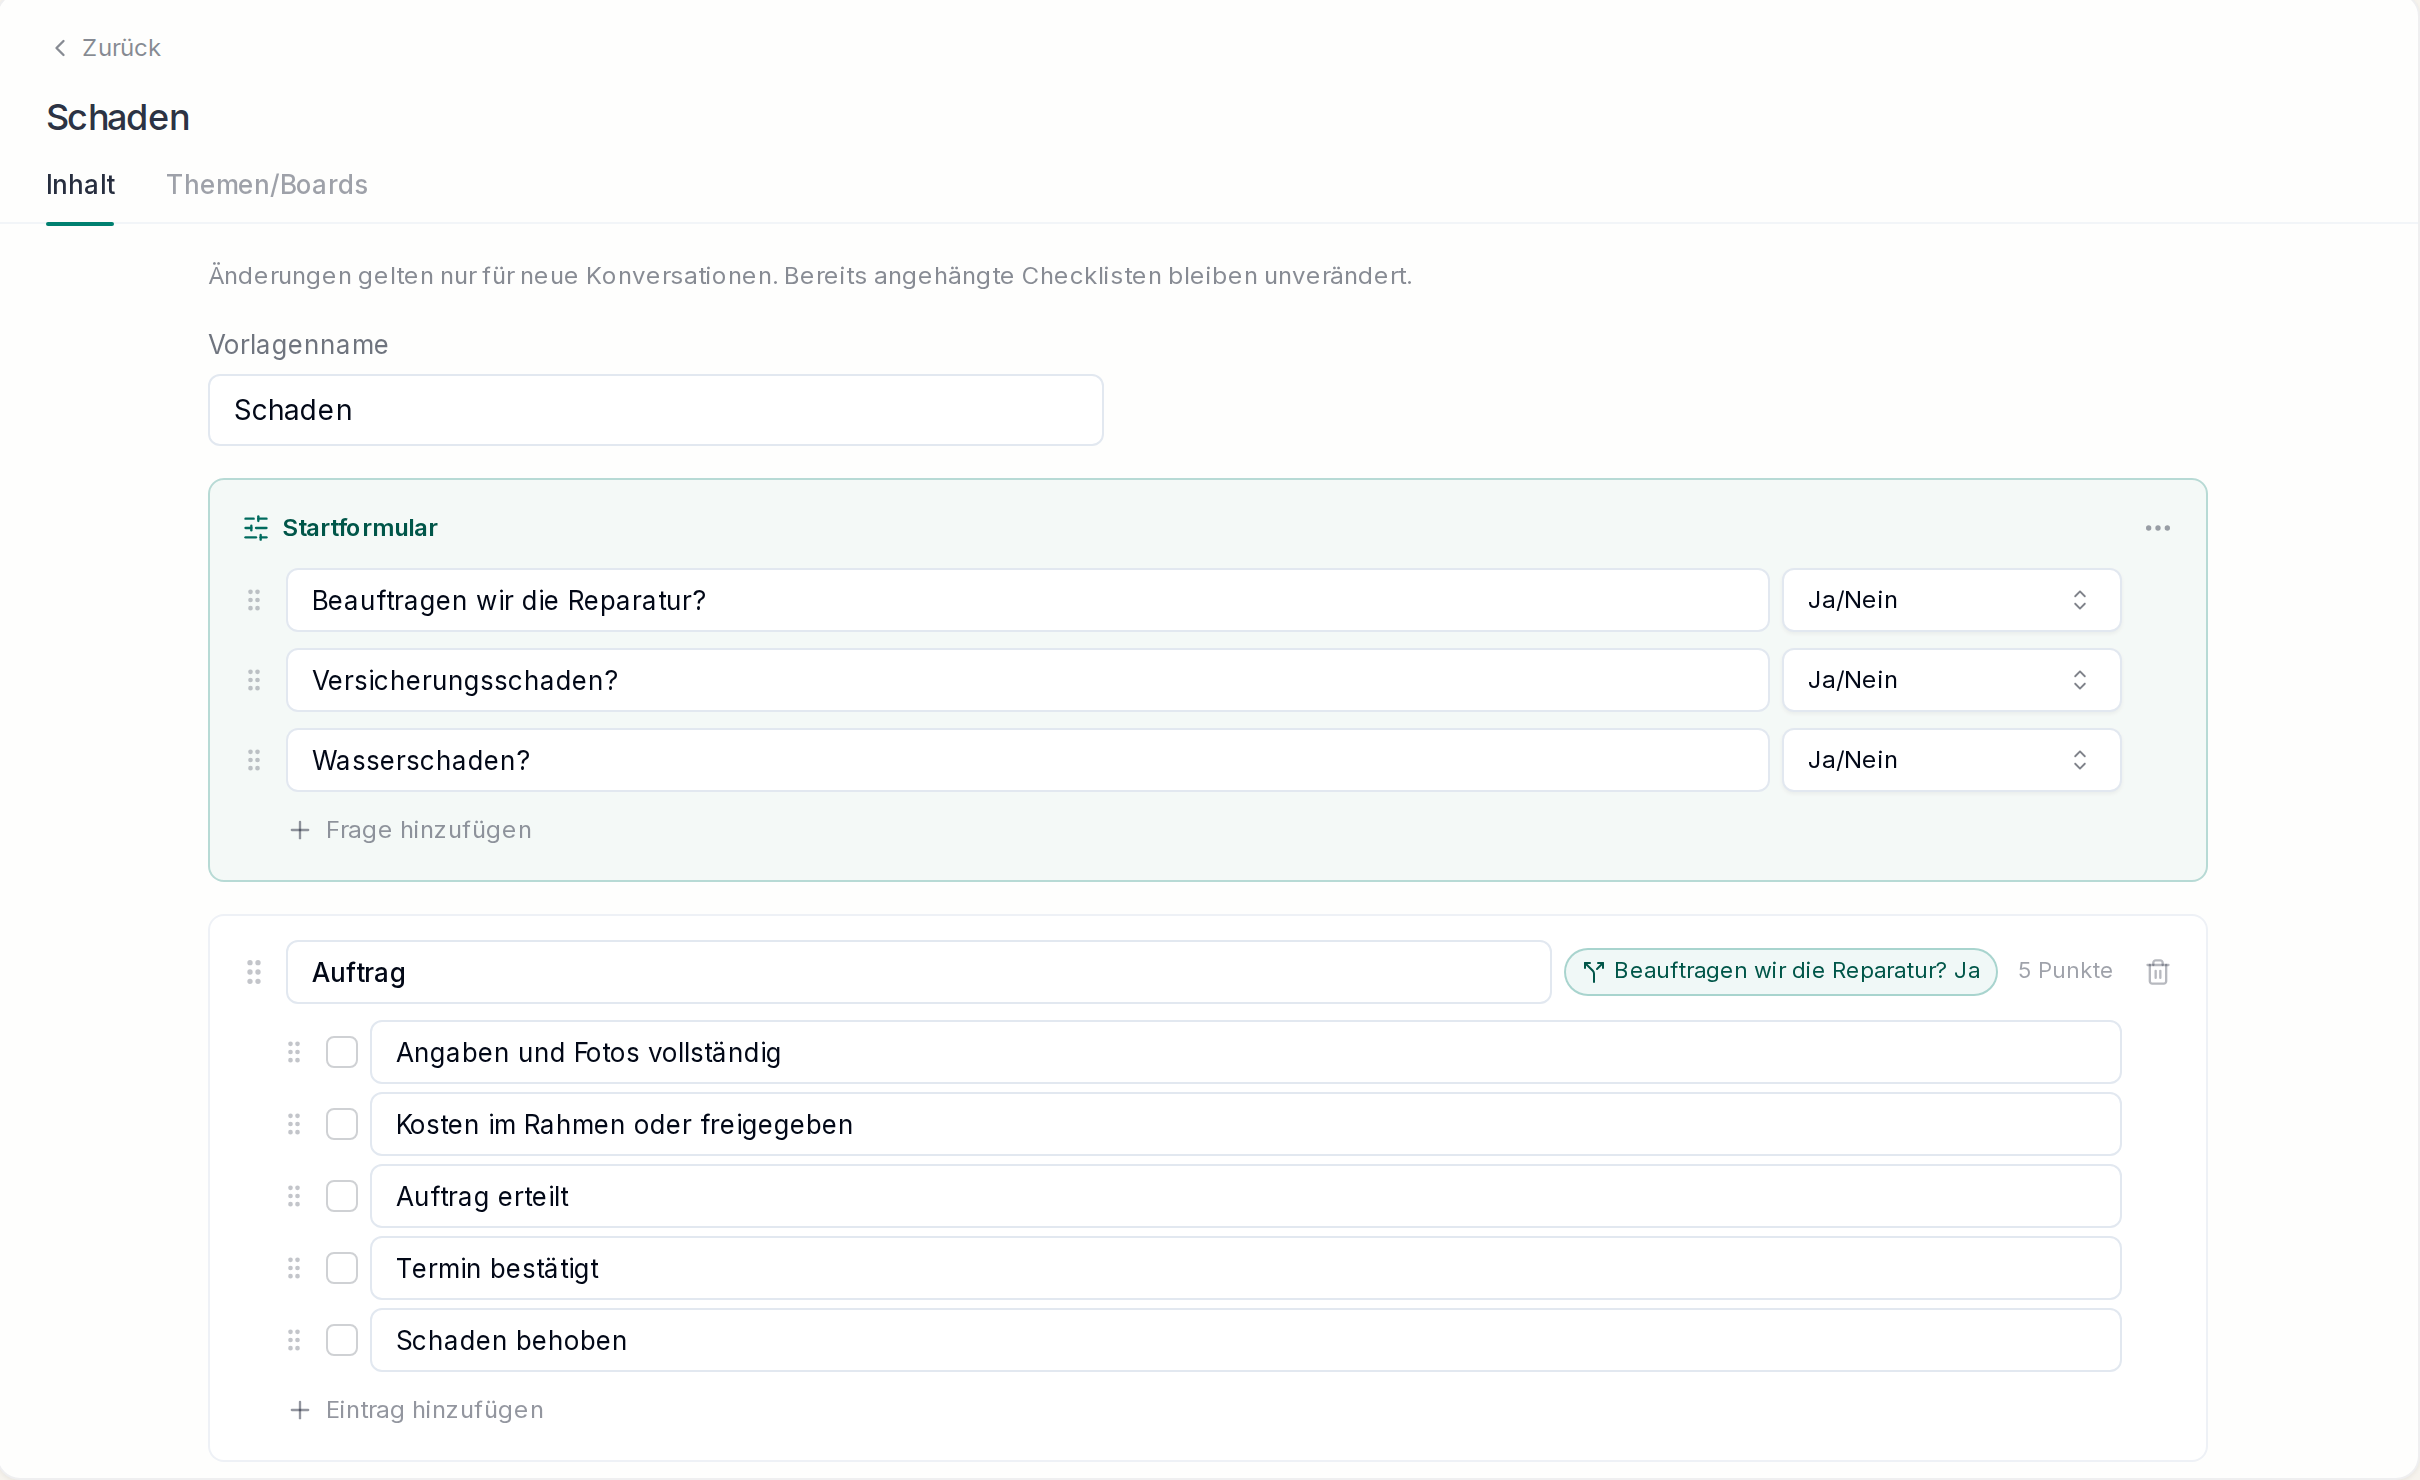Grab drag handle for 'Versicherungsschaden?' question
The width and height of the screenshot is (2420, 1480).
(x=254, y=680)
